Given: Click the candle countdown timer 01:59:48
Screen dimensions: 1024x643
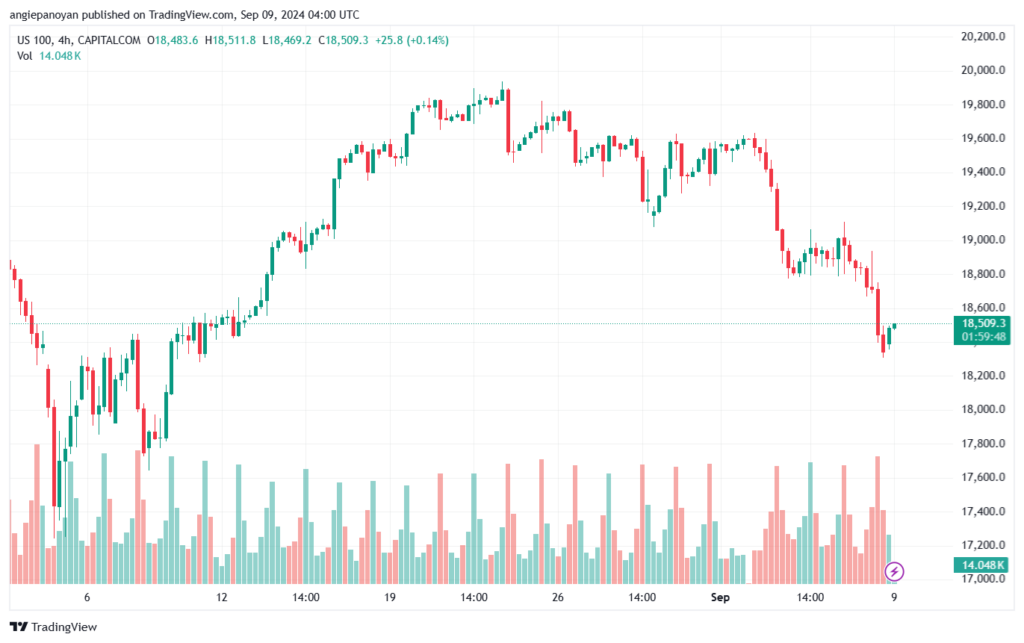Looking at the screenshot, I should [984, 337].
